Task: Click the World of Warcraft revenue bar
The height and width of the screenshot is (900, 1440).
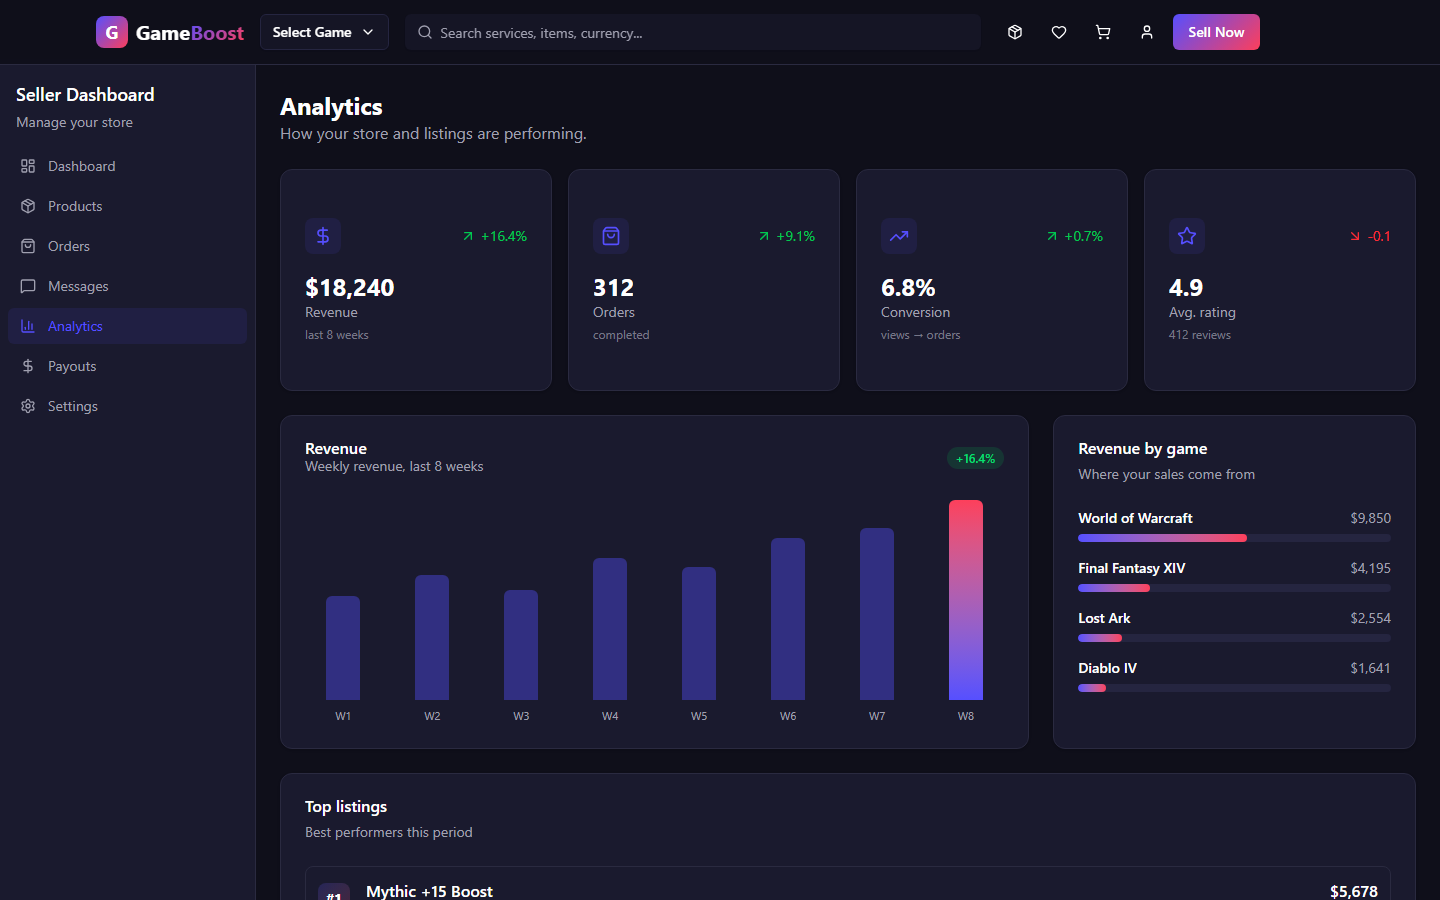Action: [x=1234, y=538]
